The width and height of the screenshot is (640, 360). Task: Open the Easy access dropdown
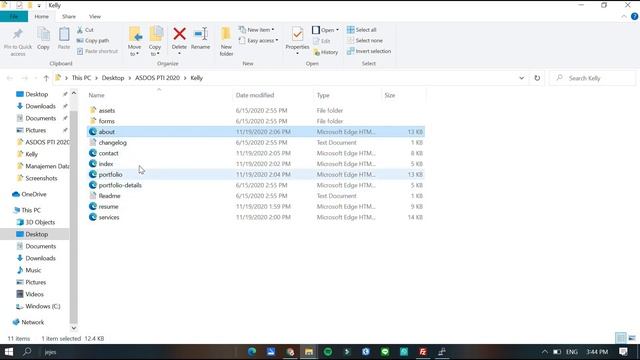(258, 40)
